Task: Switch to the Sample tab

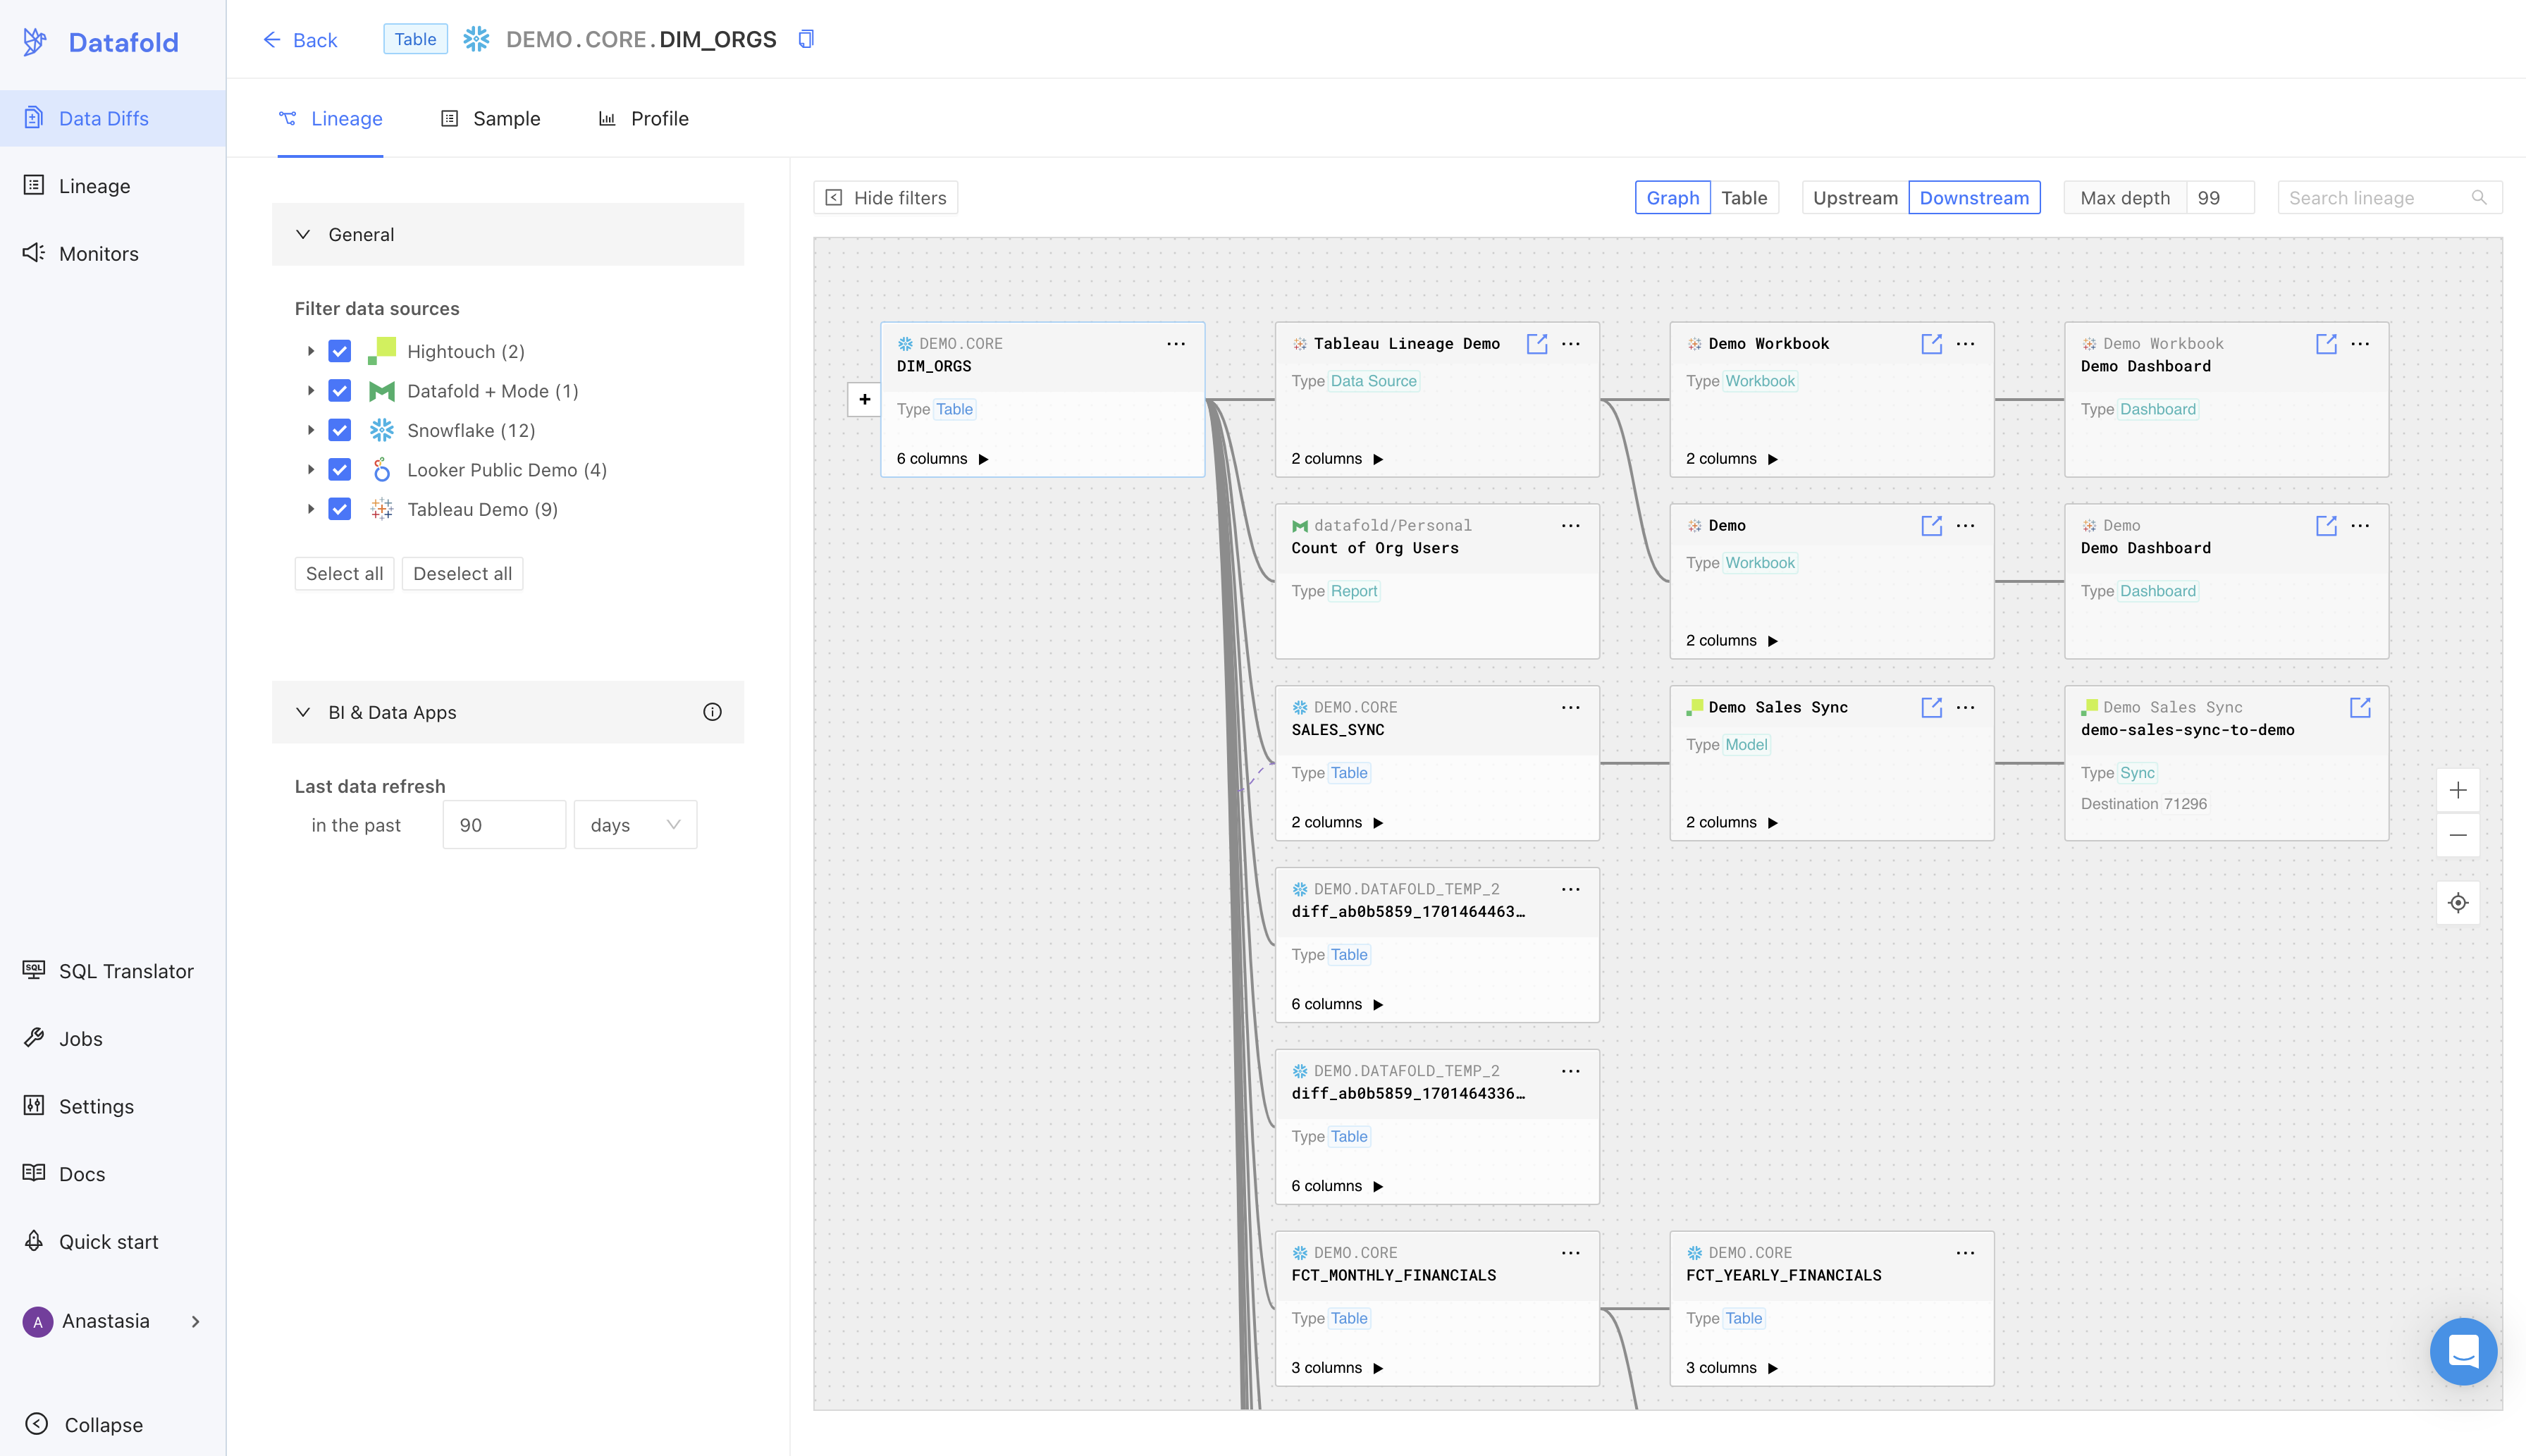Action: pyautogui.click(x=491, y=118)
